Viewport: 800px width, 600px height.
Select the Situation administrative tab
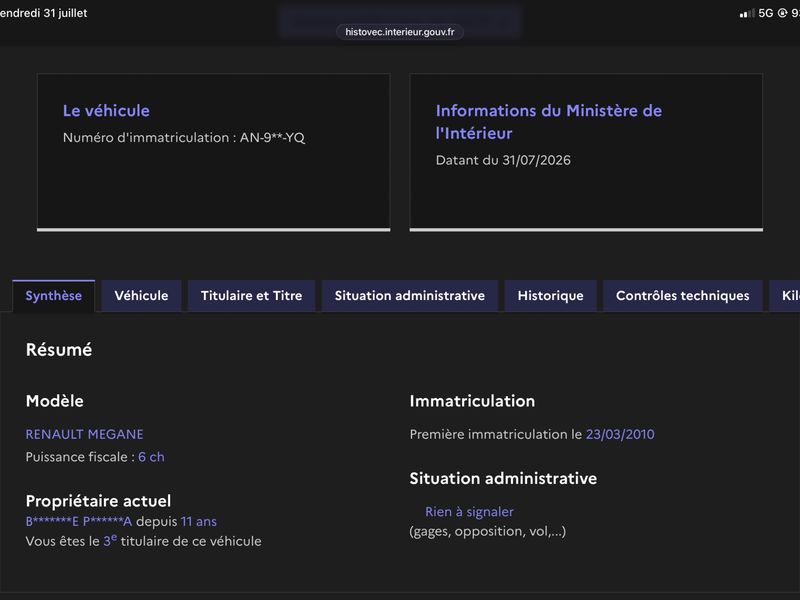pyautogui.click(x=410, y=296)
